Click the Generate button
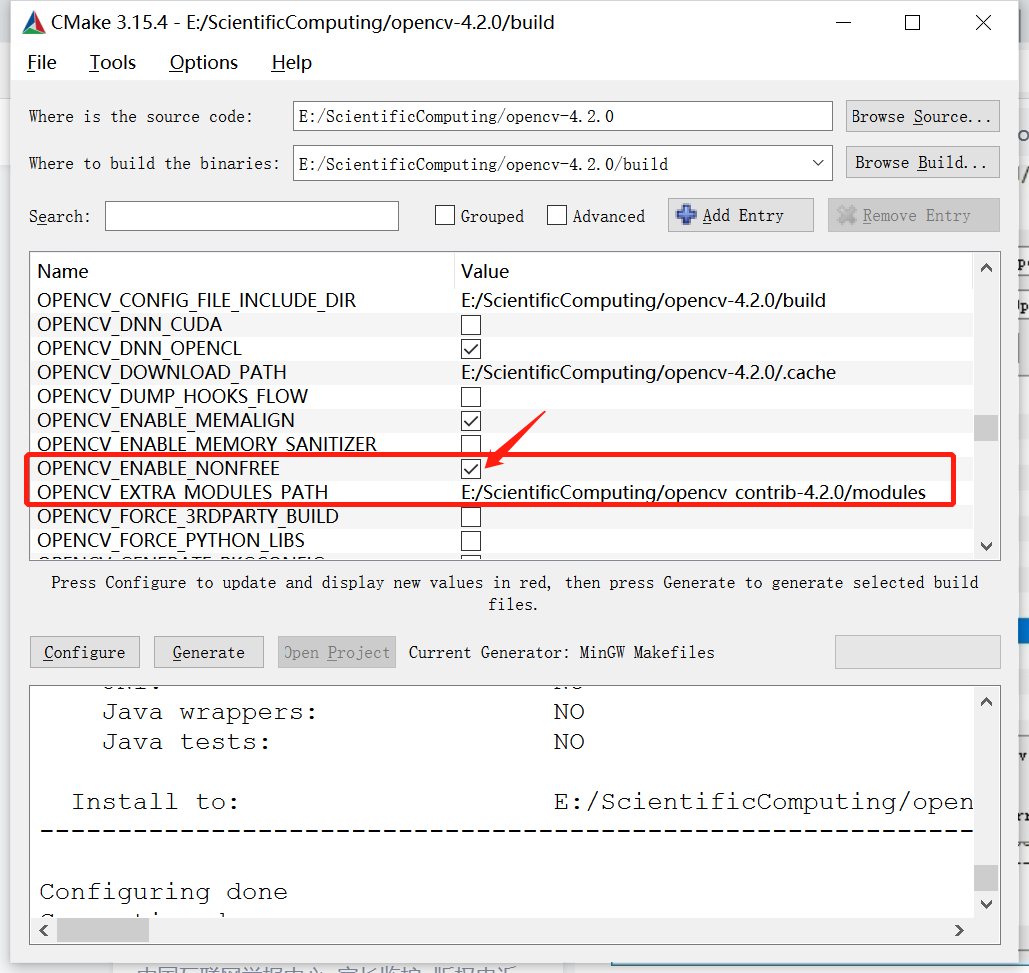The width and height of the screenshot is (1029, 973). 209,652
